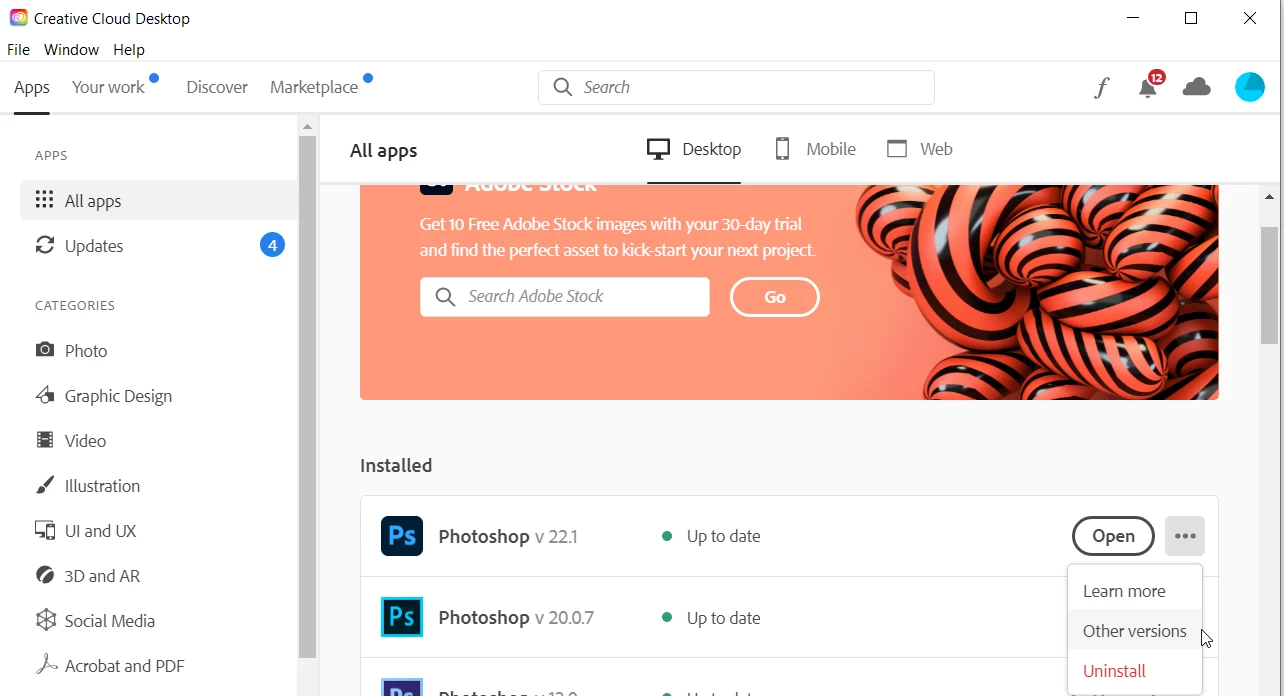Choose Uninstall from the context menu
The image size is (1284, 696).
point(1135,671)
